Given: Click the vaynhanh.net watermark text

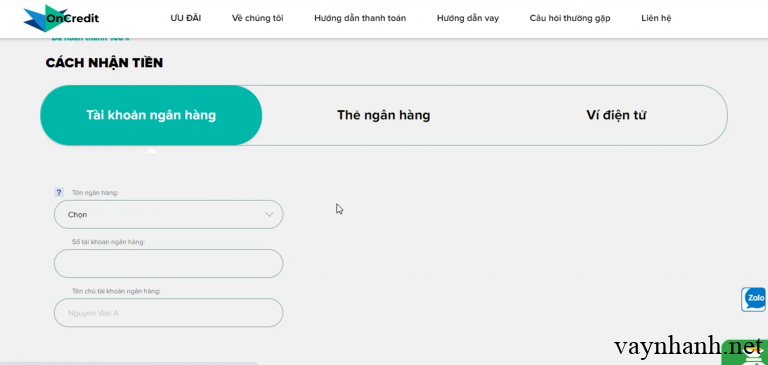Looking at the screenshot, I should tap(688, 347).
